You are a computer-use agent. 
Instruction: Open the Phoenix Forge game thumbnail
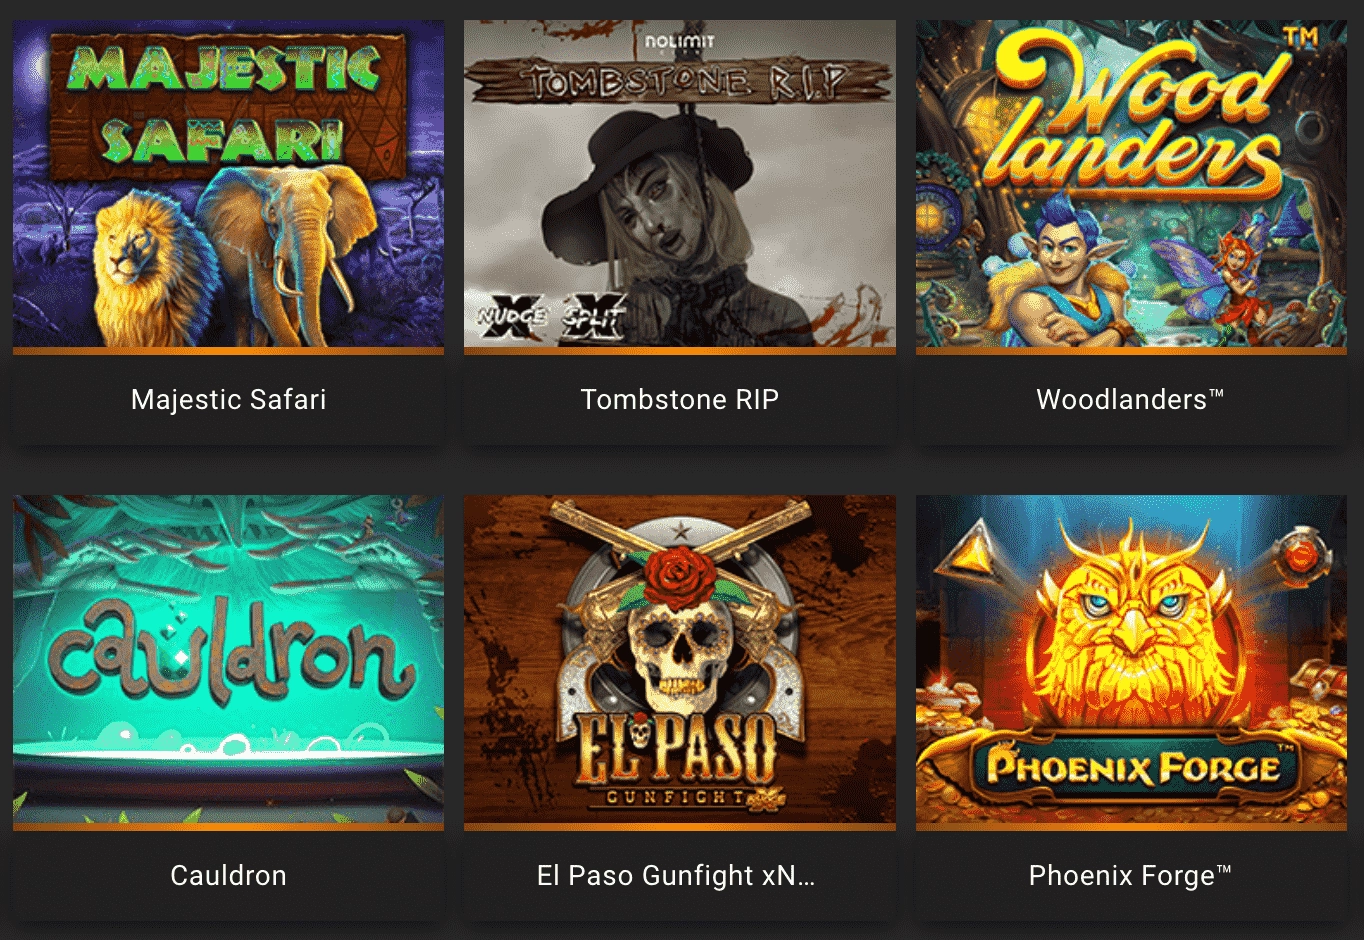tap(1131, 659)
